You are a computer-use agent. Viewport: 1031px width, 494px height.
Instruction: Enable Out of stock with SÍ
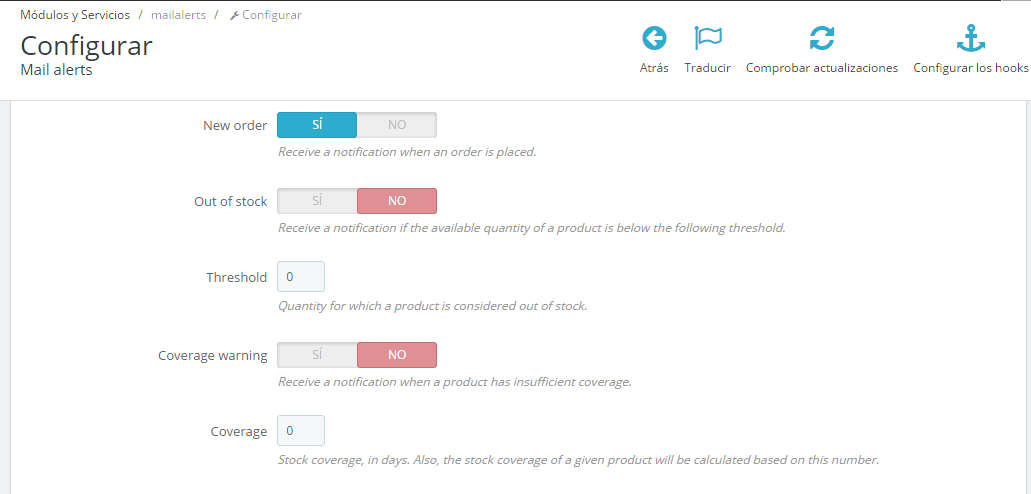pyautogui.click(x=317, y=201)
